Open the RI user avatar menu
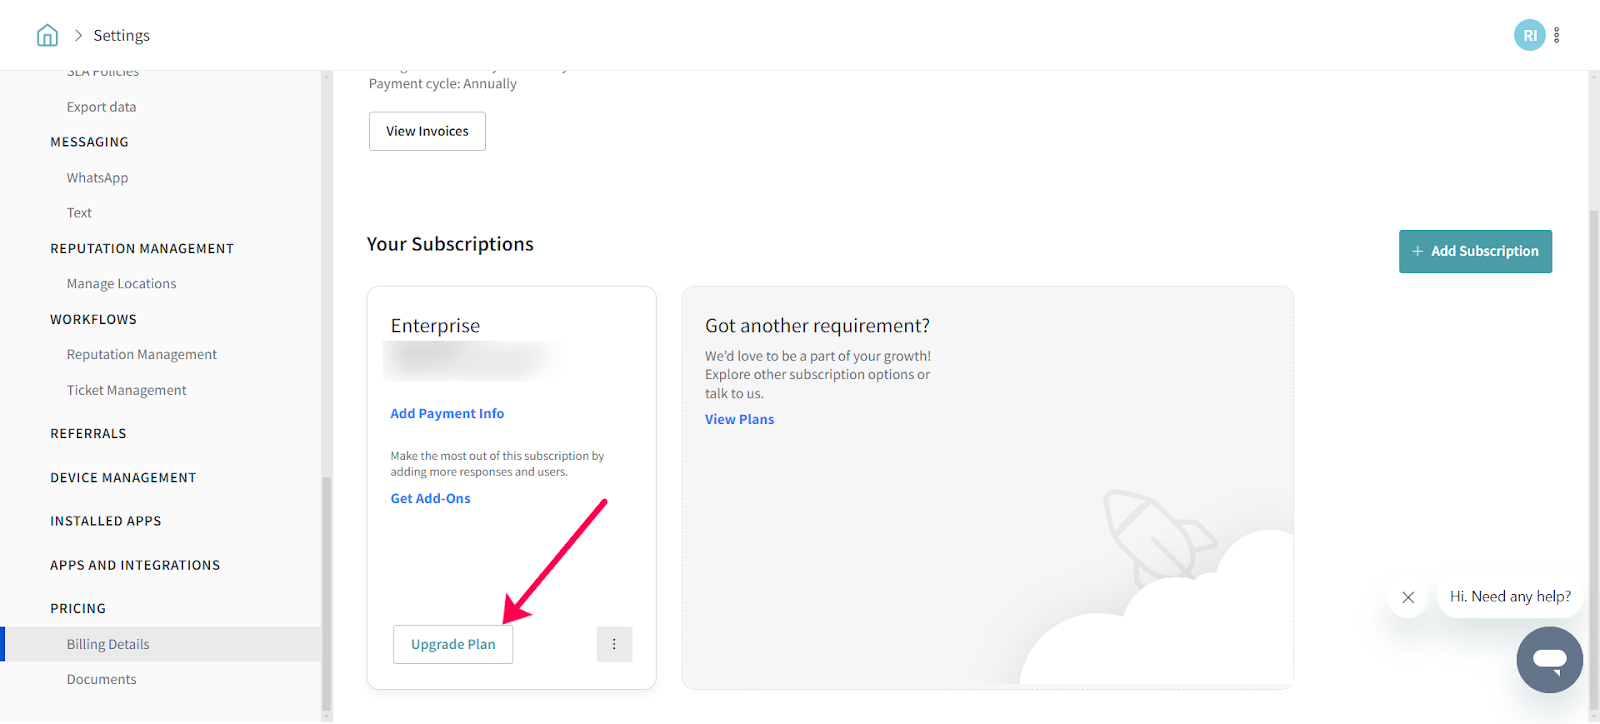The height and width of the screenshot is (724, 1600). pos(1528,36)
